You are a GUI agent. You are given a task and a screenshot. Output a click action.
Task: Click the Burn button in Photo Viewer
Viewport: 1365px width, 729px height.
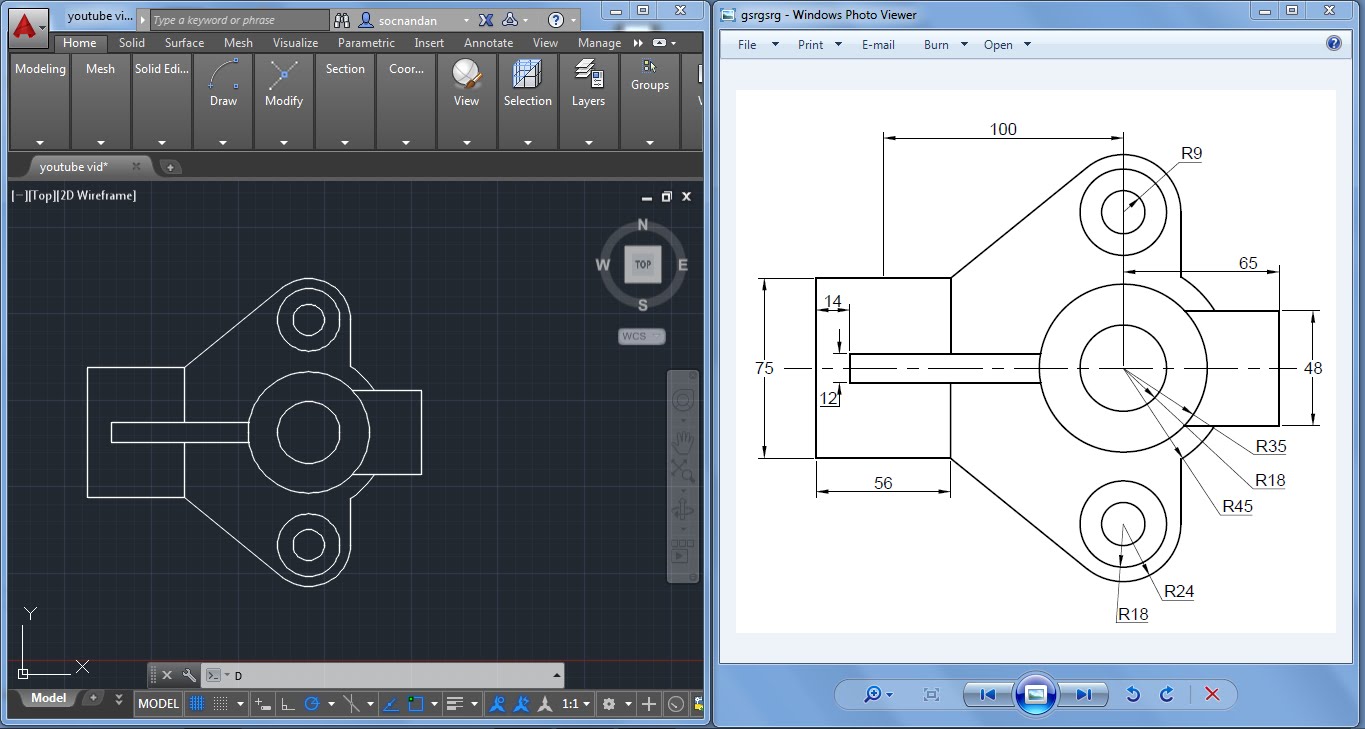[x=934, y=44]
